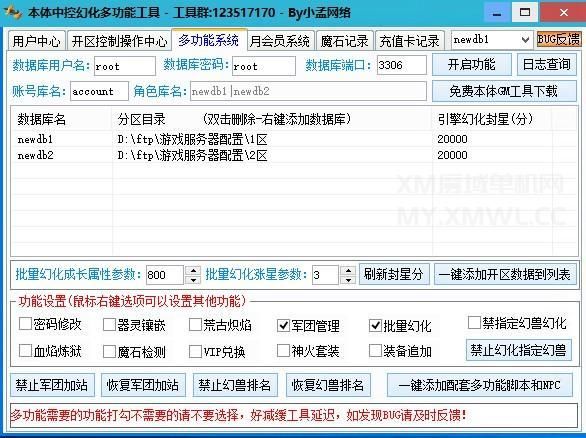The height and width of the screenshot is (438, 586).
Task: Click the 禁止幻兽排名 button
Action: point(235,385)
